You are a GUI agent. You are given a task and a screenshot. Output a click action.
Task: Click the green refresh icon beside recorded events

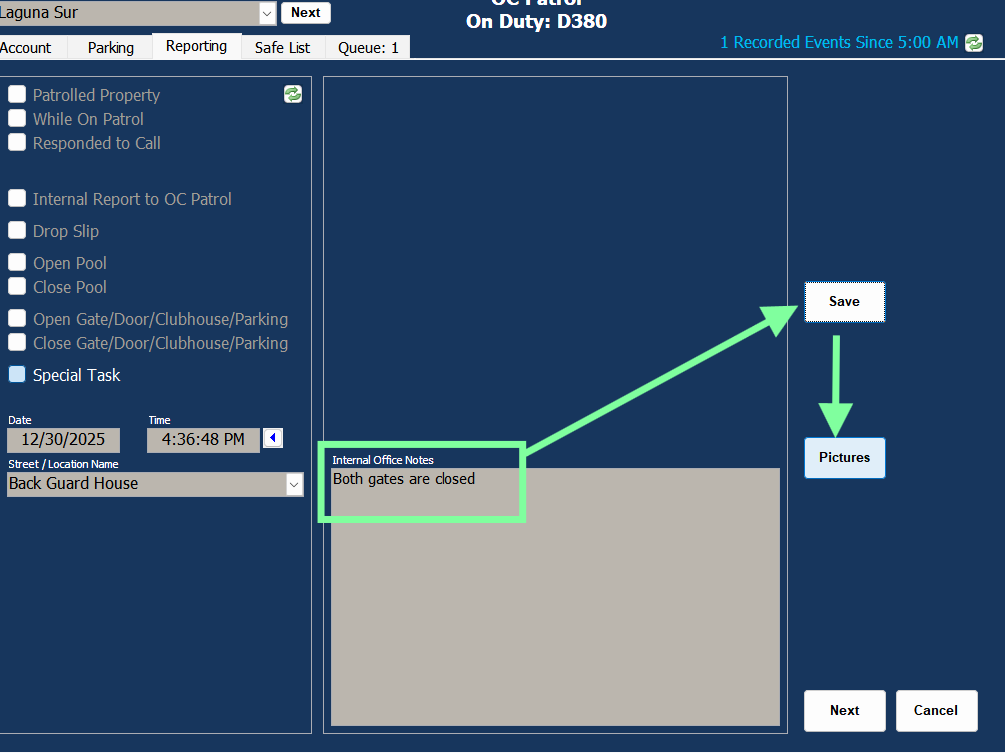973,43
